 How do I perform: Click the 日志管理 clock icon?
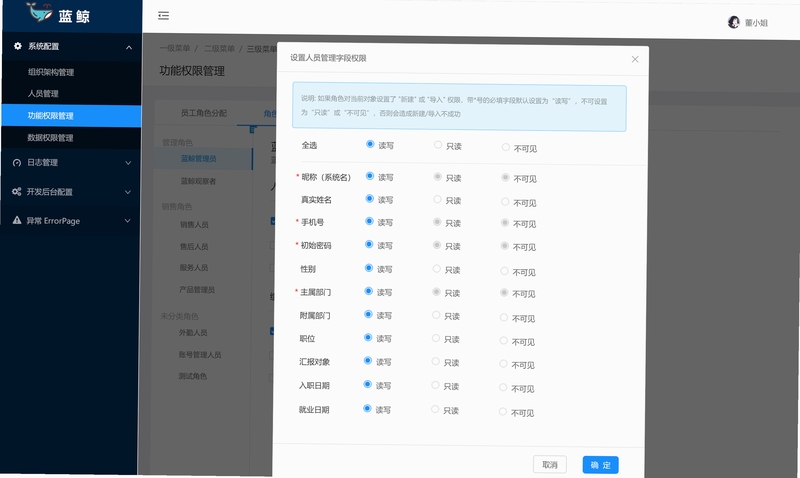17,163
